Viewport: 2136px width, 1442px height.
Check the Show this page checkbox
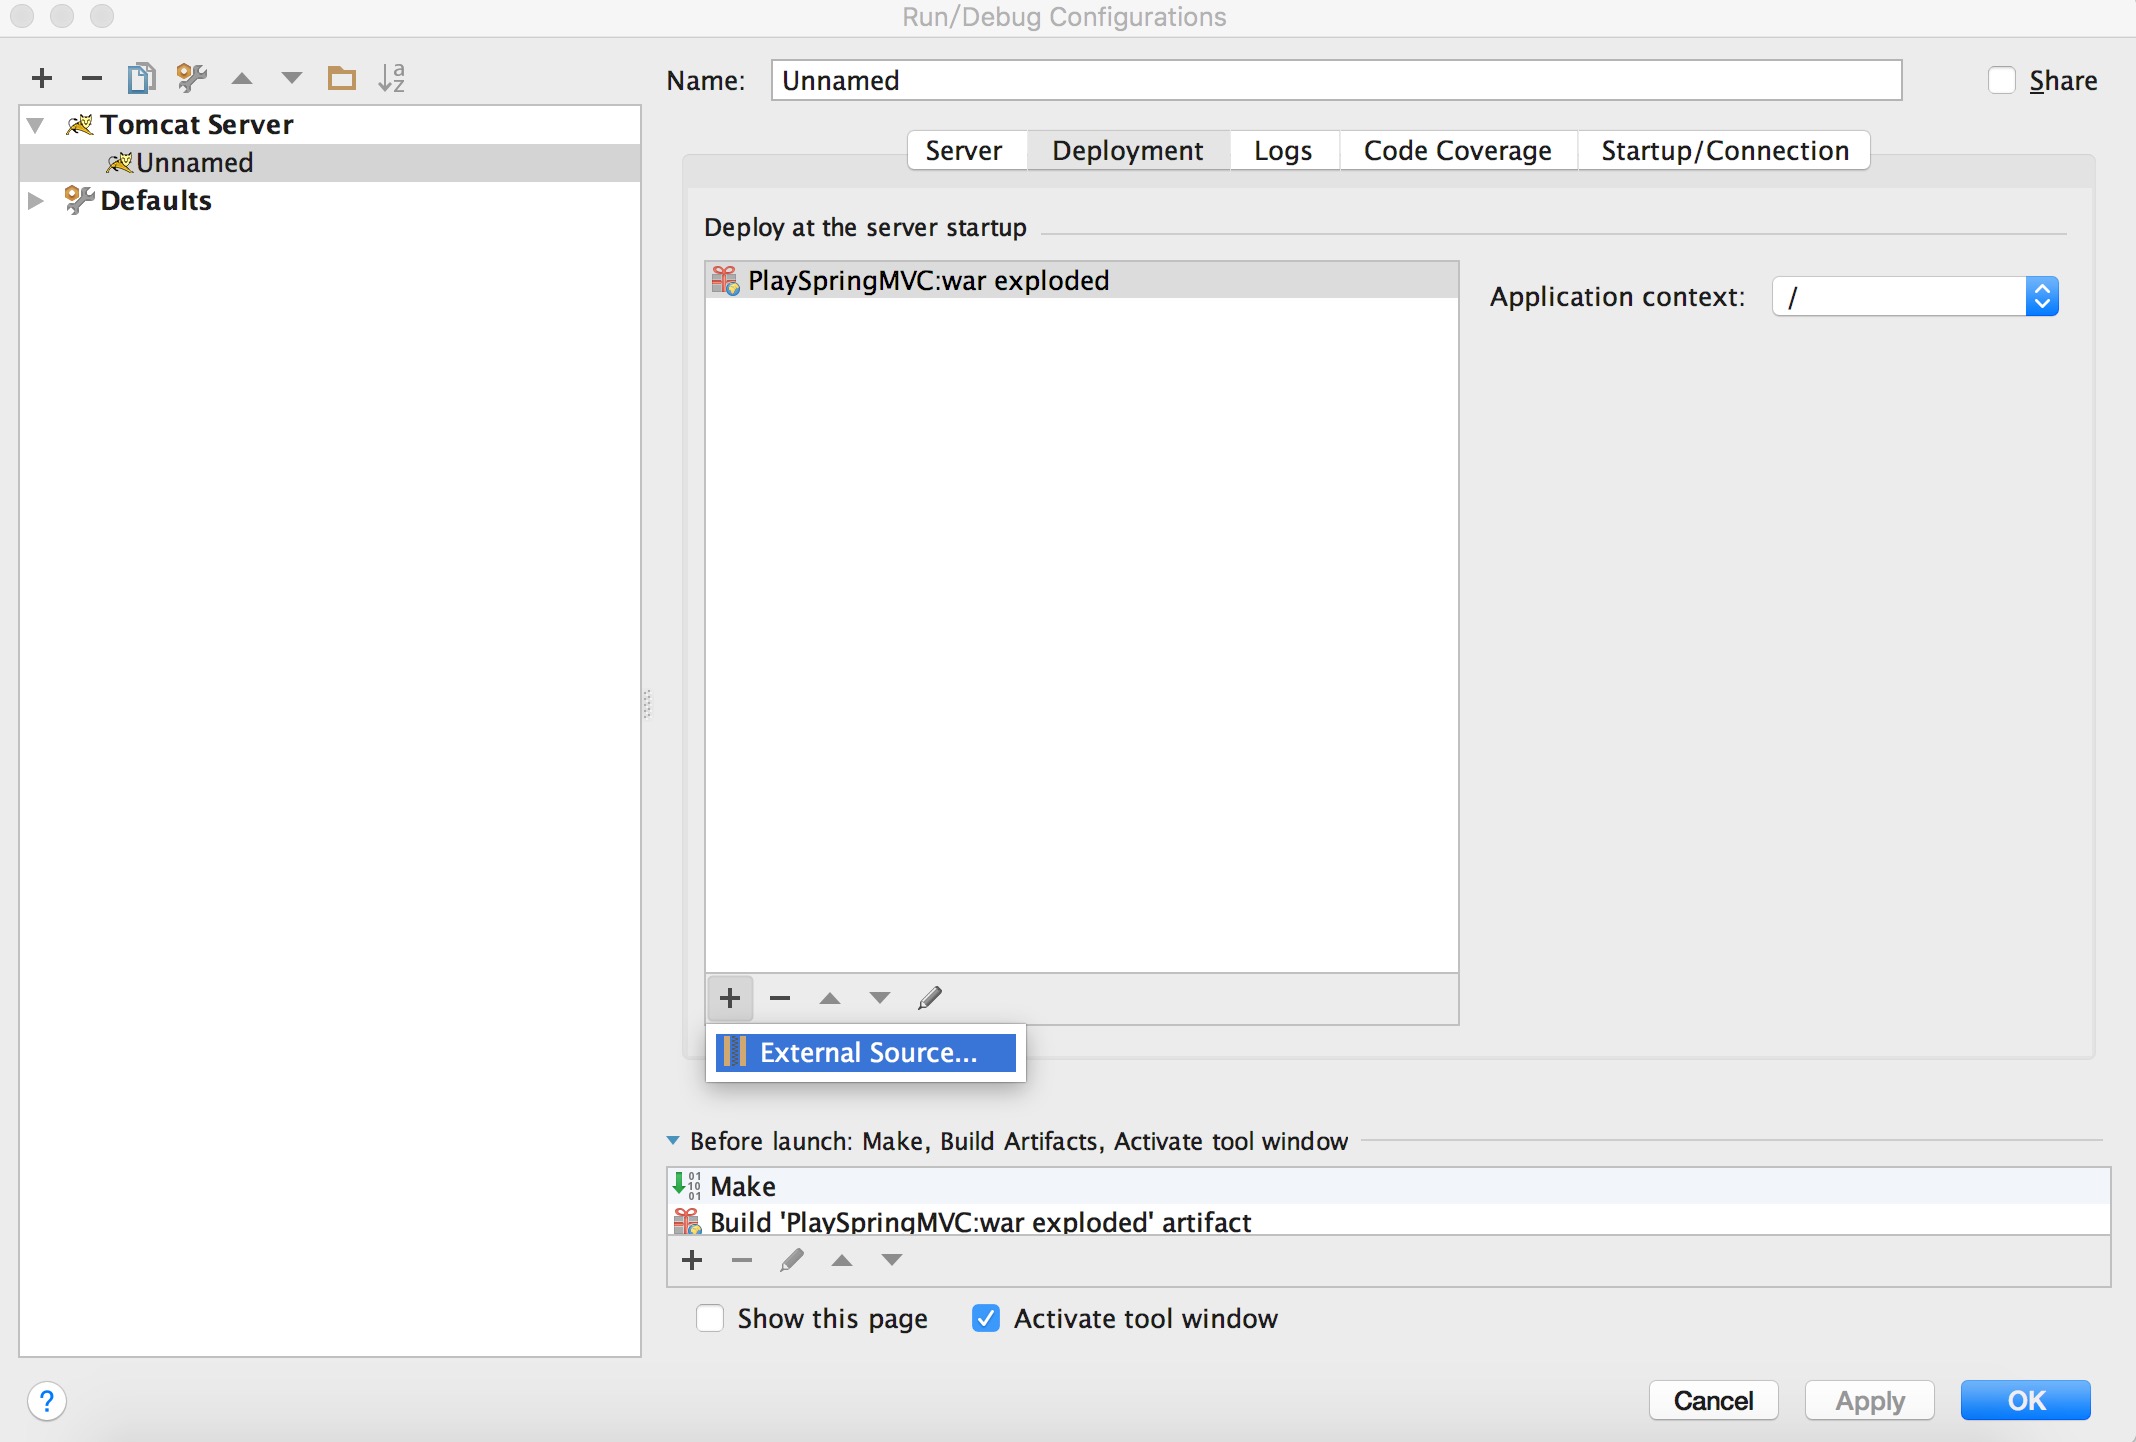pos(710,1318)
